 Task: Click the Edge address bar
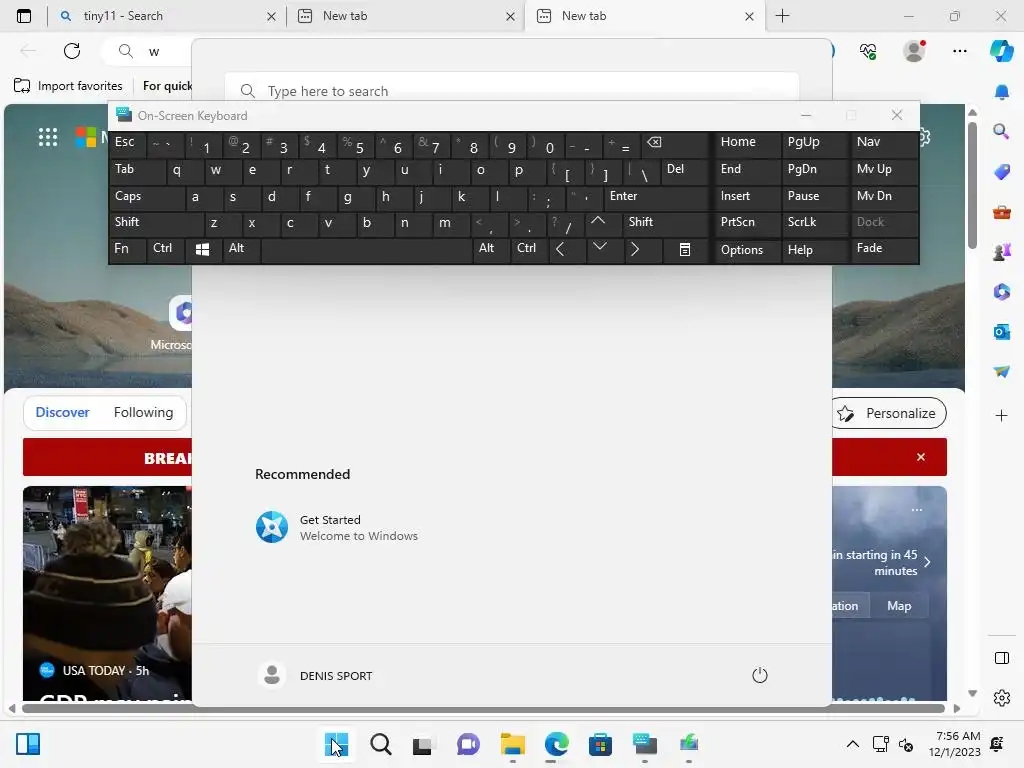(x=147, y=51)
